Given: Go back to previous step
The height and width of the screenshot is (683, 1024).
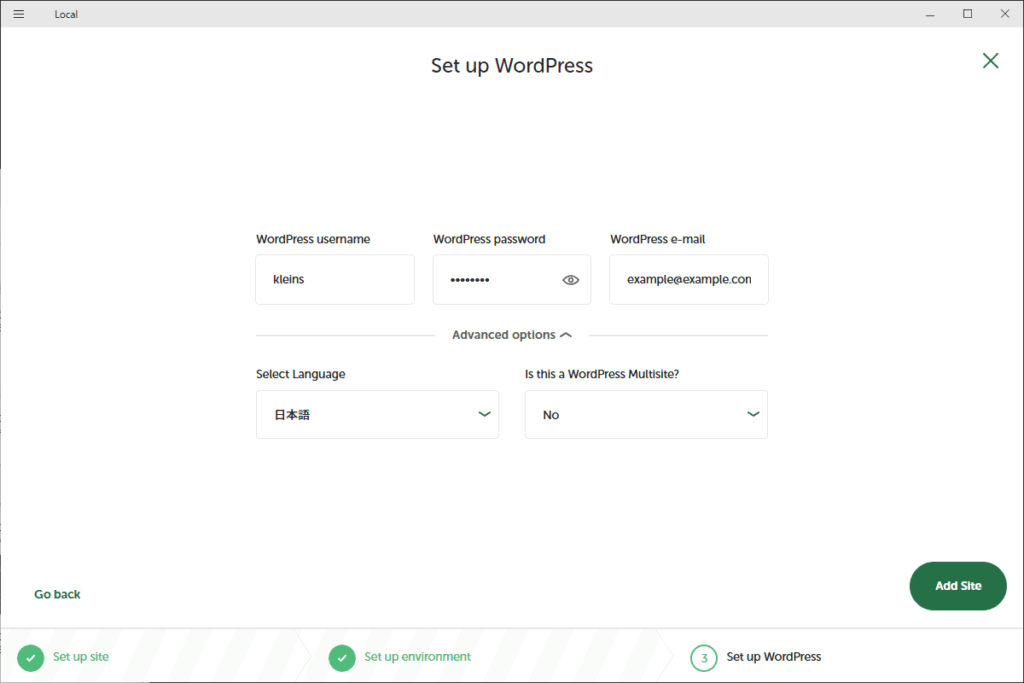Looking at the screenshot, I should (x=57, y=594).
